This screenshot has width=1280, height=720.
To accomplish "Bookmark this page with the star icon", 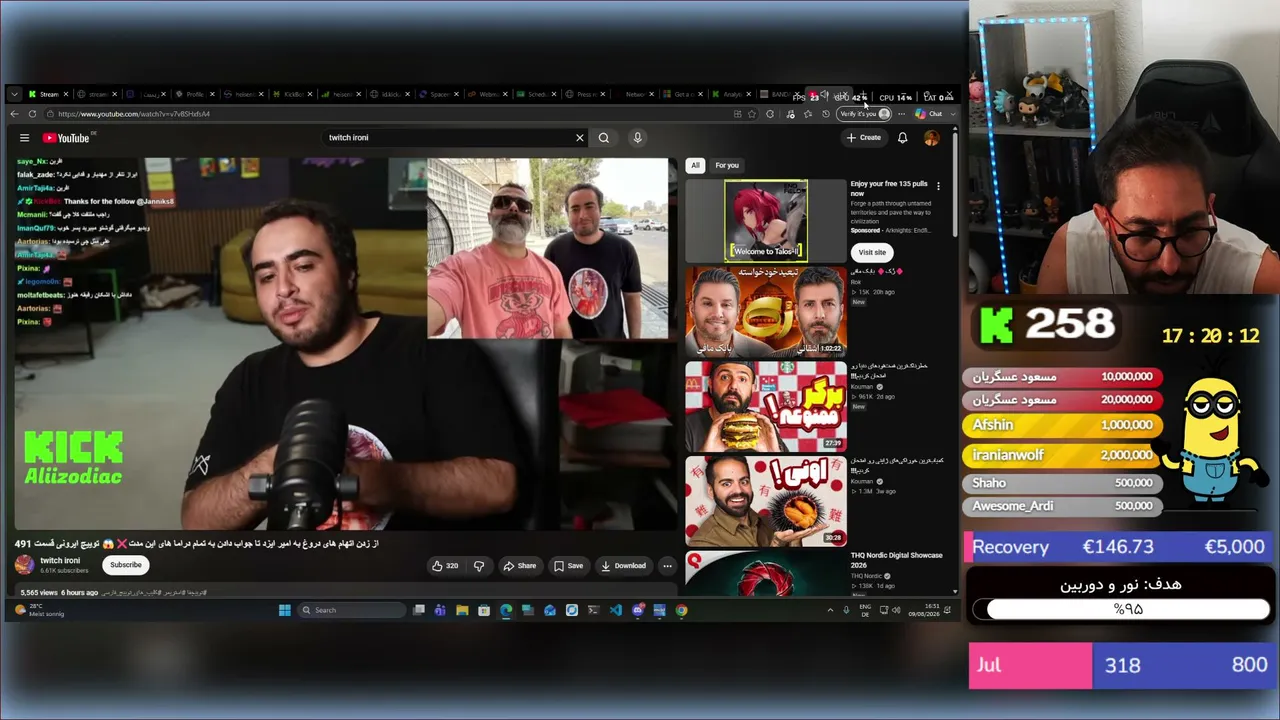I will [x=752, y=114].
